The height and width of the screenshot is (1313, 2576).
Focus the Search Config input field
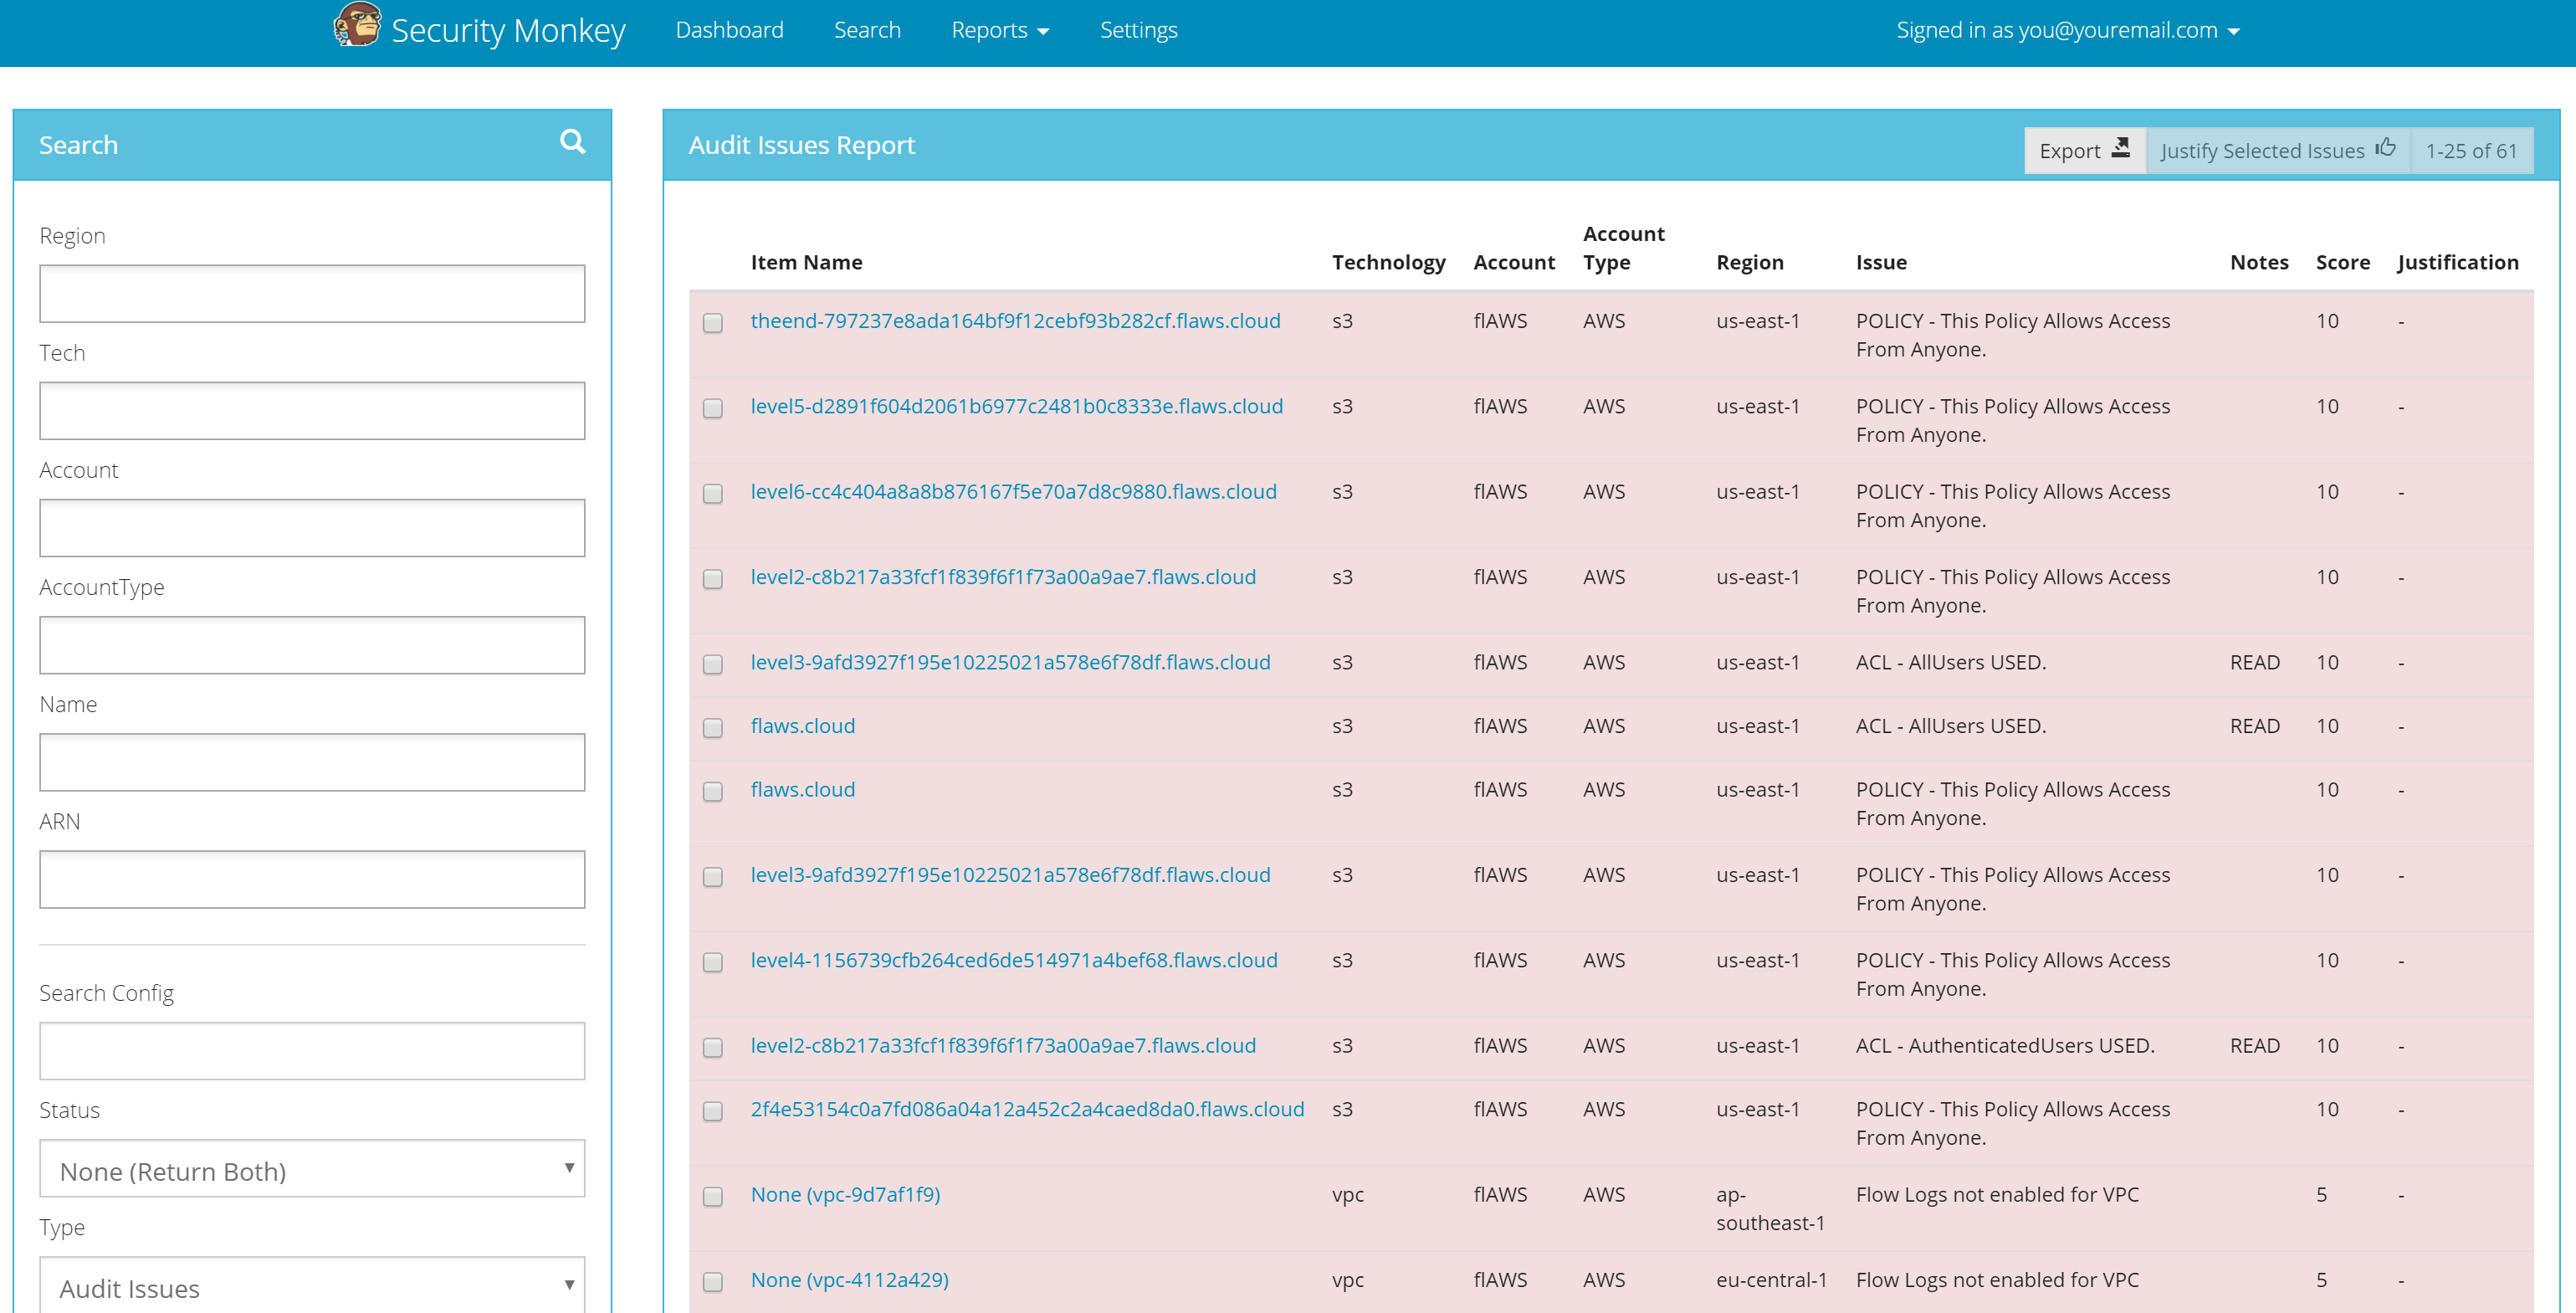[312, 1050]
